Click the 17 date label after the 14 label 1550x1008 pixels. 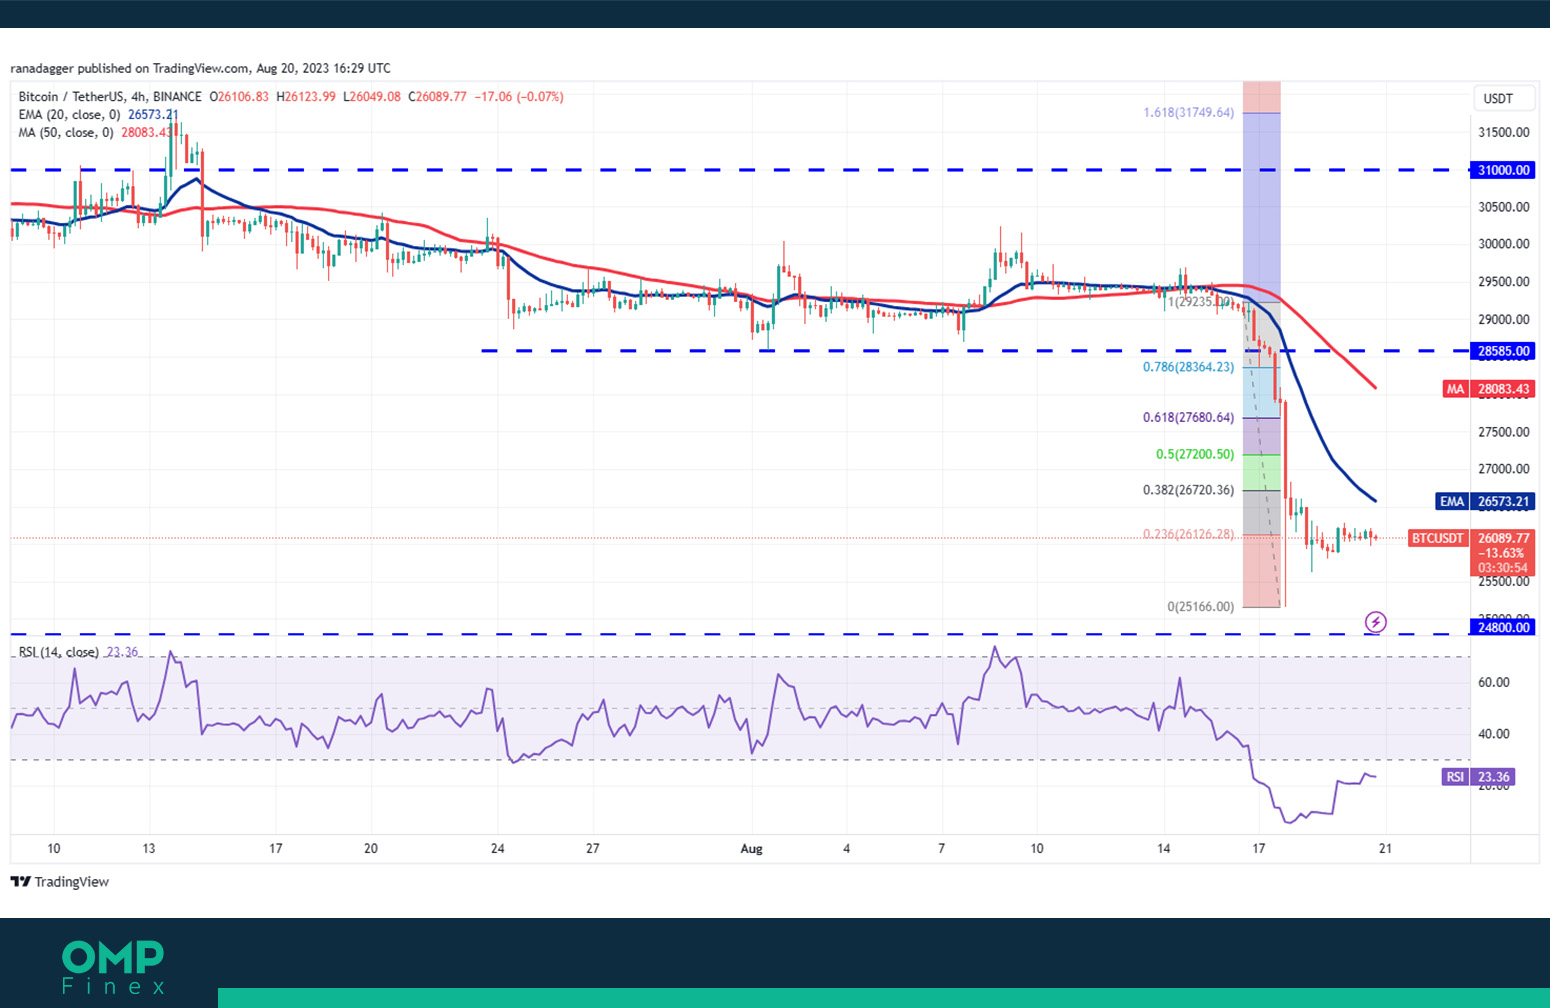(1258, 849)
